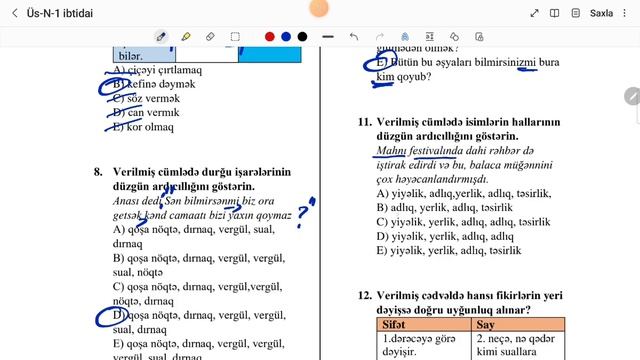The width and height of the screenshot is (640, 360).
Task: Tap option "E) Bütün bu əşyaları bilmirsinizmi bura"
Action: [x=468, y=62]
